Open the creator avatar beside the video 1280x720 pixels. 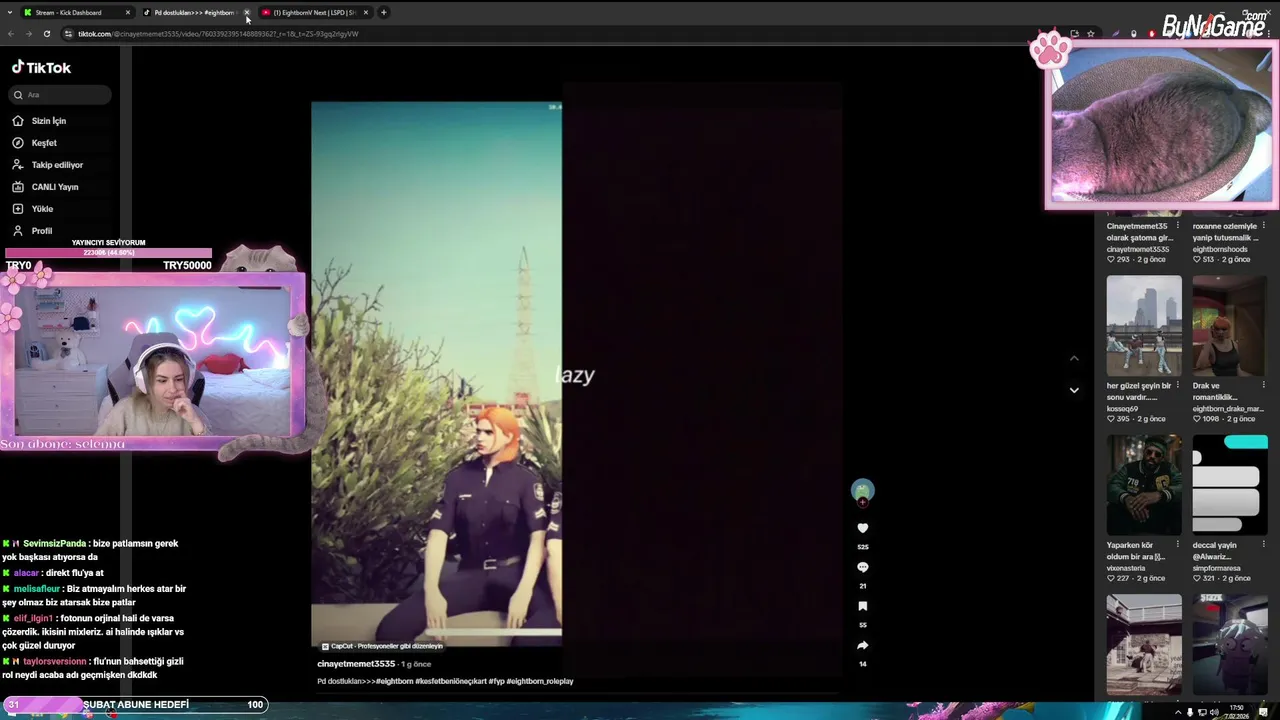coord(863,490)
